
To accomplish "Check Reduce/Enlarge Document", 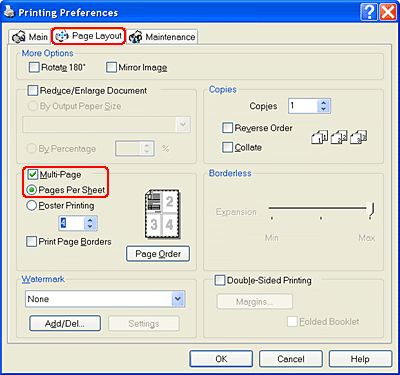I will [x=33, y=91].
